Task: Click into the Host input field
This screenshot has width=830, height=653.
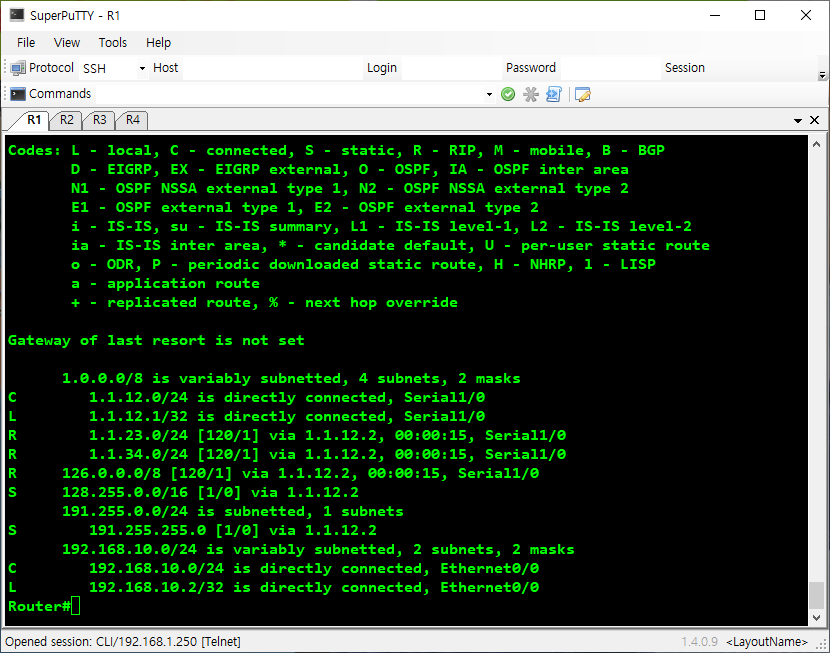Action: pos(273,68)
